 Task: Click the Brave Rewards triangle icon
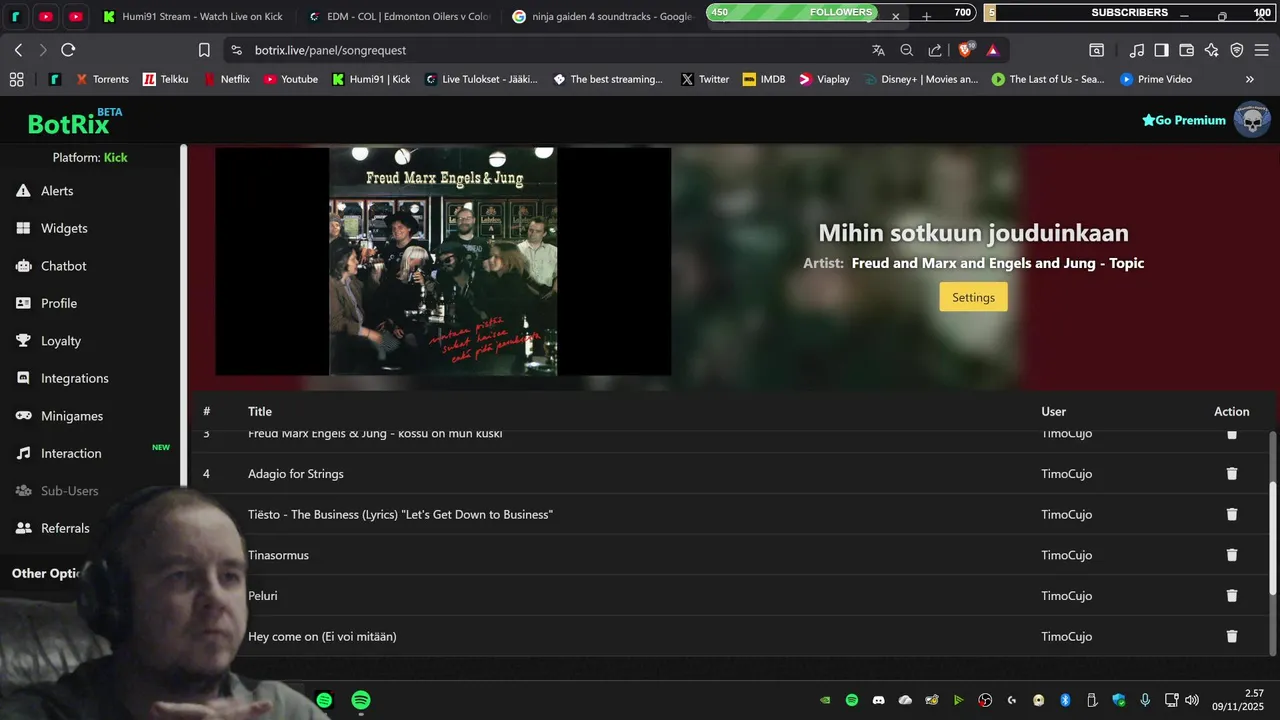[992, 50]
